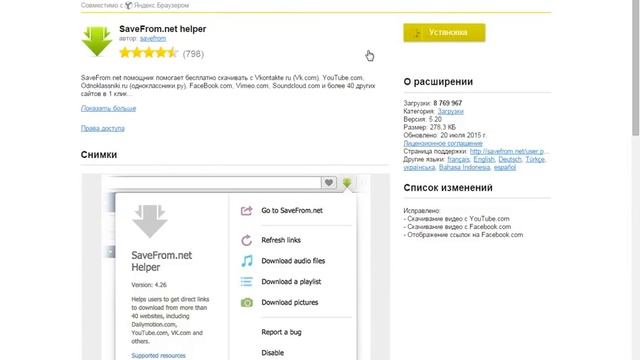This screenshot has height=360, width=640.
Task: Click the yellow Установка install button
Action: tap(444, 33)
